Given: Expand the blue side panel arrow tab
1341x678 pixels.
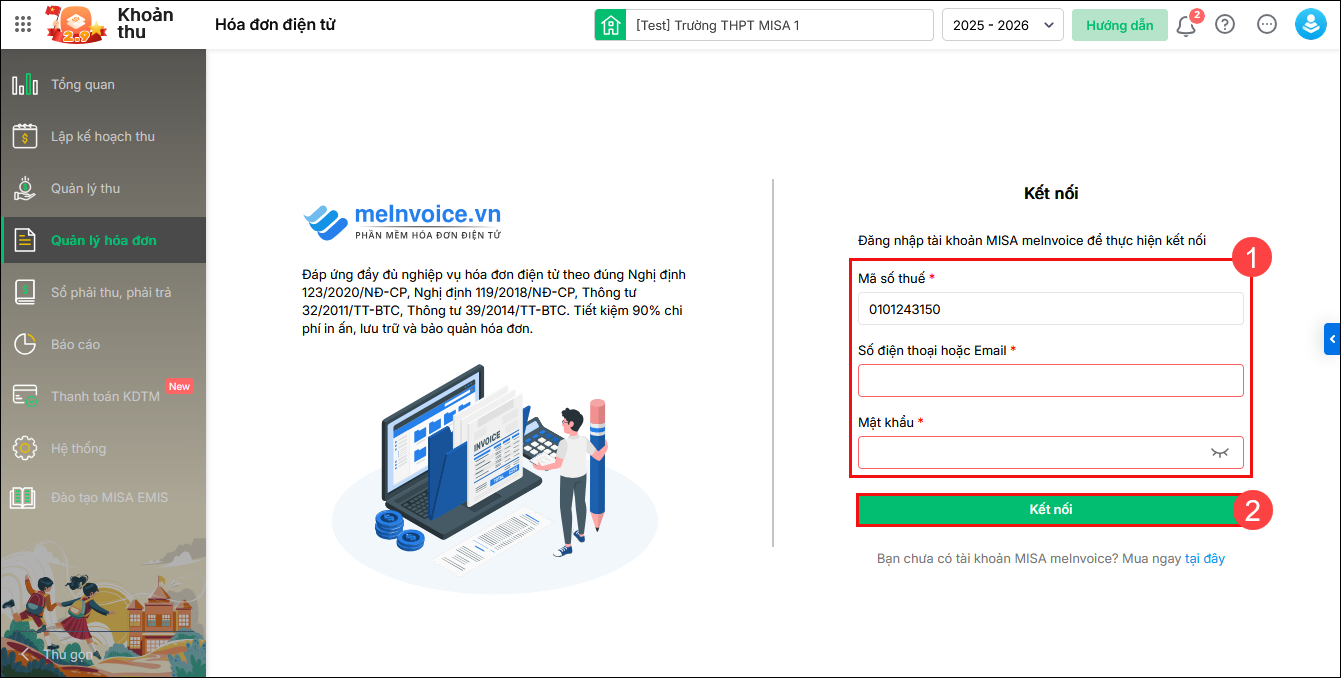Looking at the screenshot, I should pos(1332,340).
